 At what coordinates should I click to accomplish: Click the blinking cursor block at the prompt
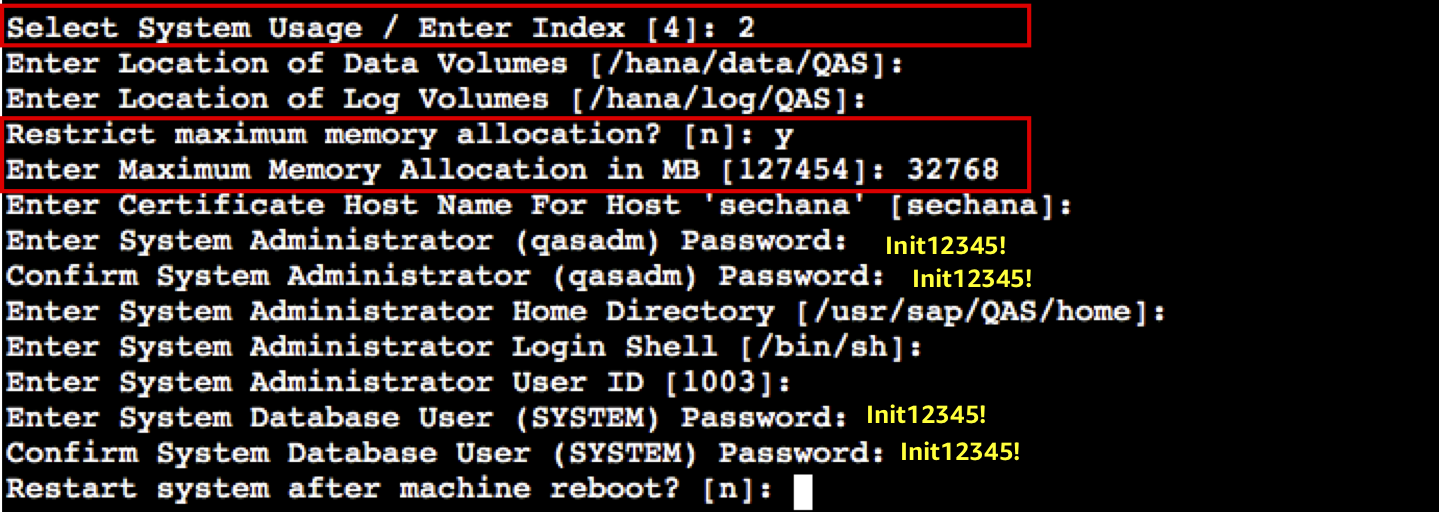coord(801,492)
